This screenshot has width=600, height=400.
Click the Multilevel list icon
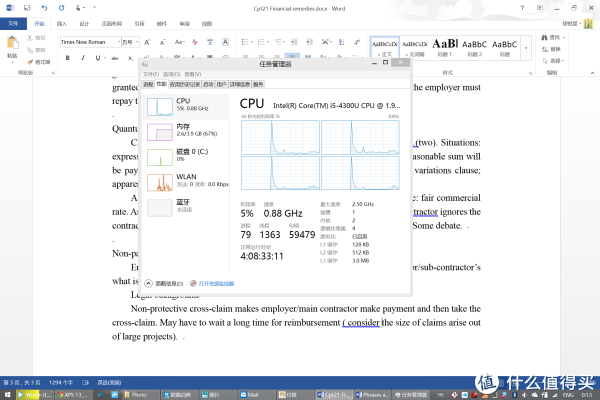coord(278,42)
